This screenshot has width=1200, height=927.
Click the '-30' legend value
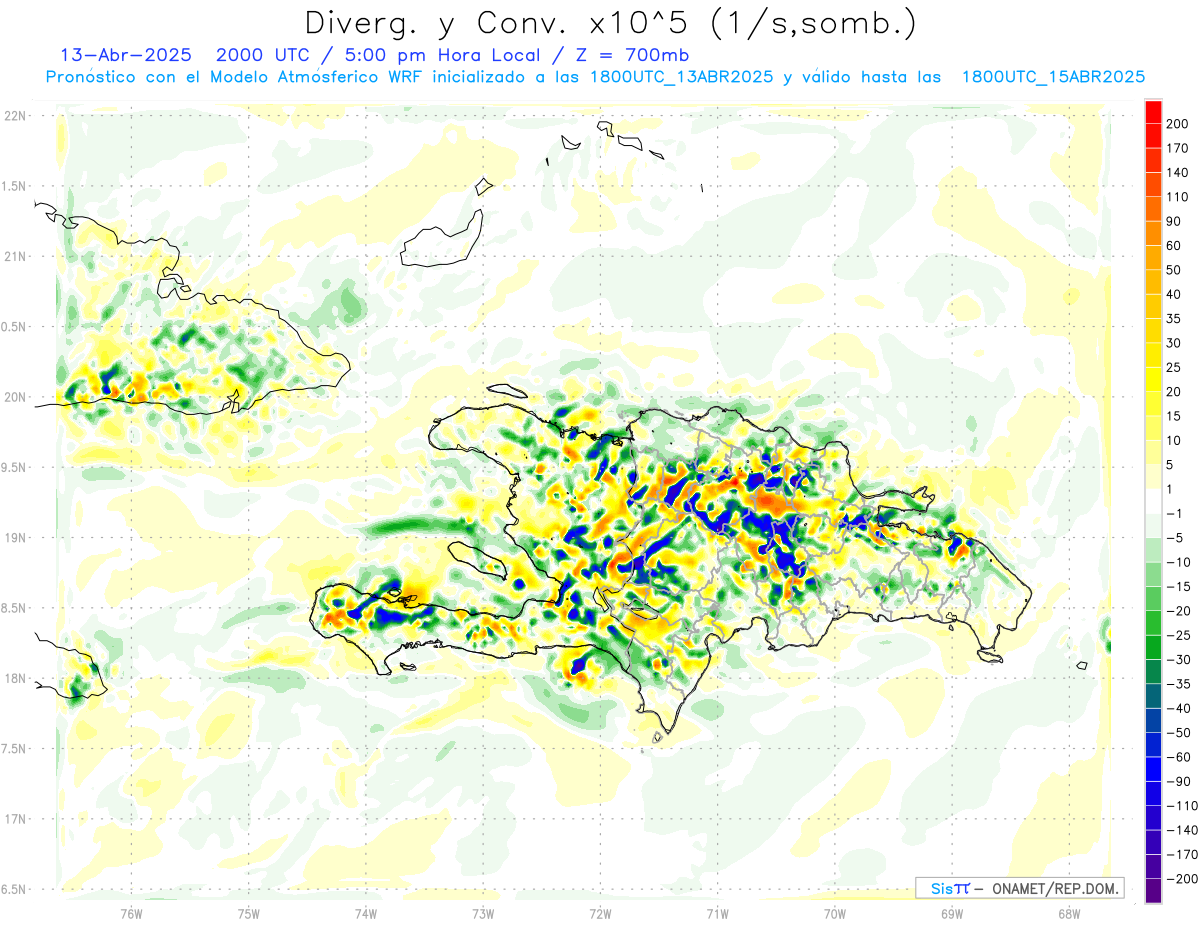[x=1178, y=660]
